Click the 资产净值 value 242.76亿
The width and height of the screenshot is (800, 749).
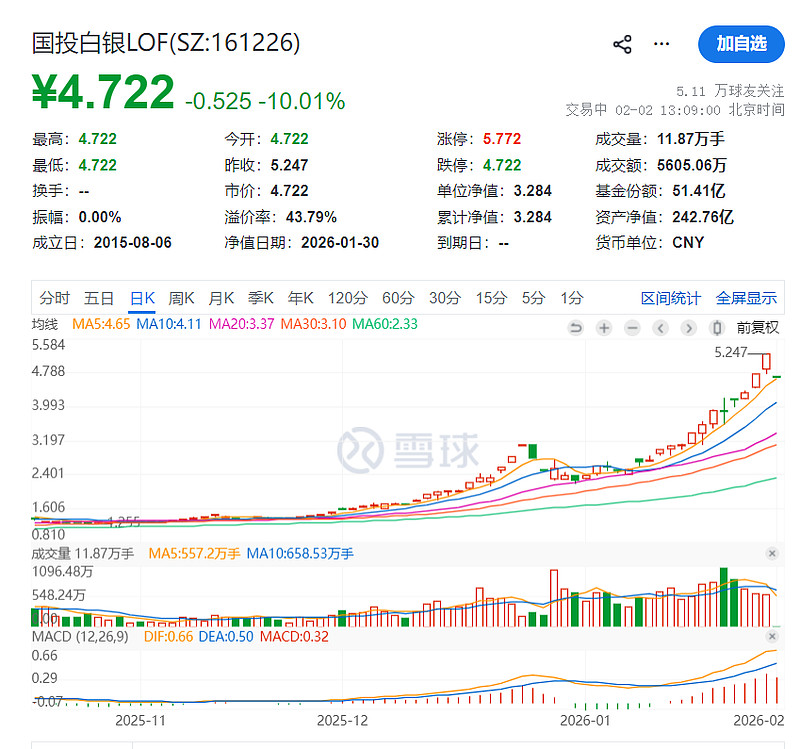(x=703, y=217)
